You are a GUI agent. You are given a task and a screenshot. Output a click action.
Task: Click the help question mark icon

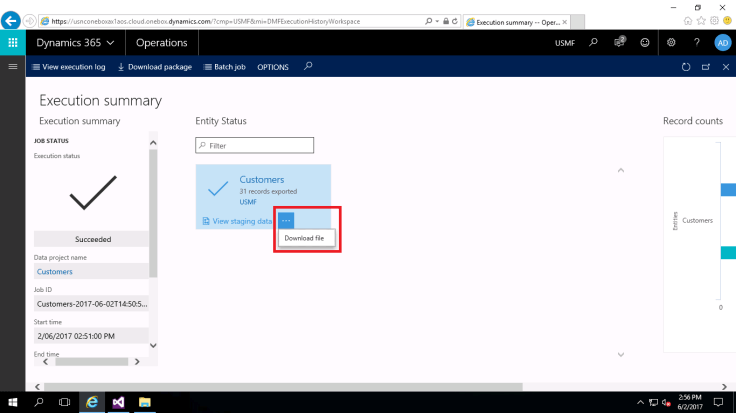[697, 43]
